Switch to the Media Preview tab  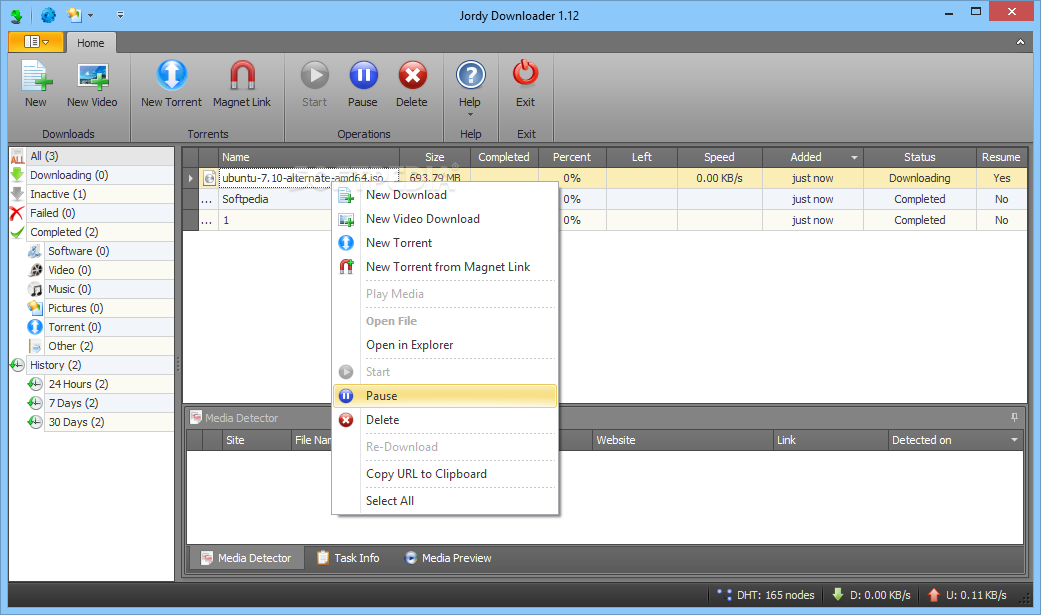tap(449, 559)
